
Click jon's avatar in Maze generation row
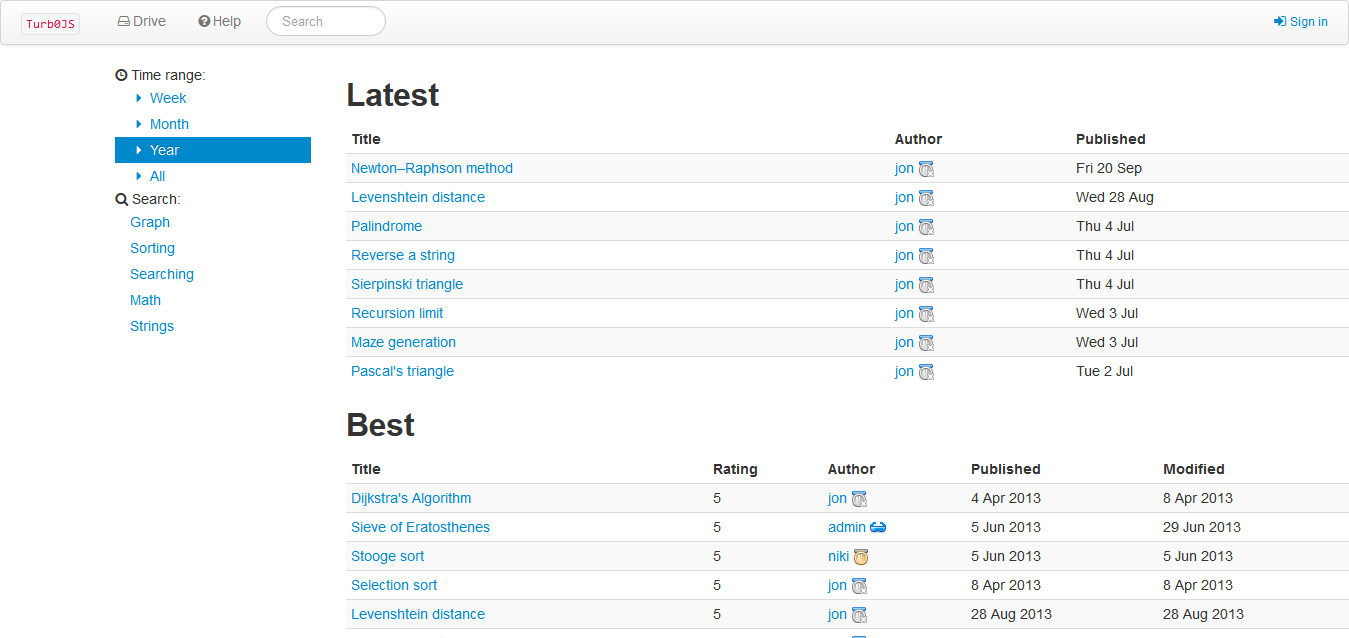[x=926, y=343]
